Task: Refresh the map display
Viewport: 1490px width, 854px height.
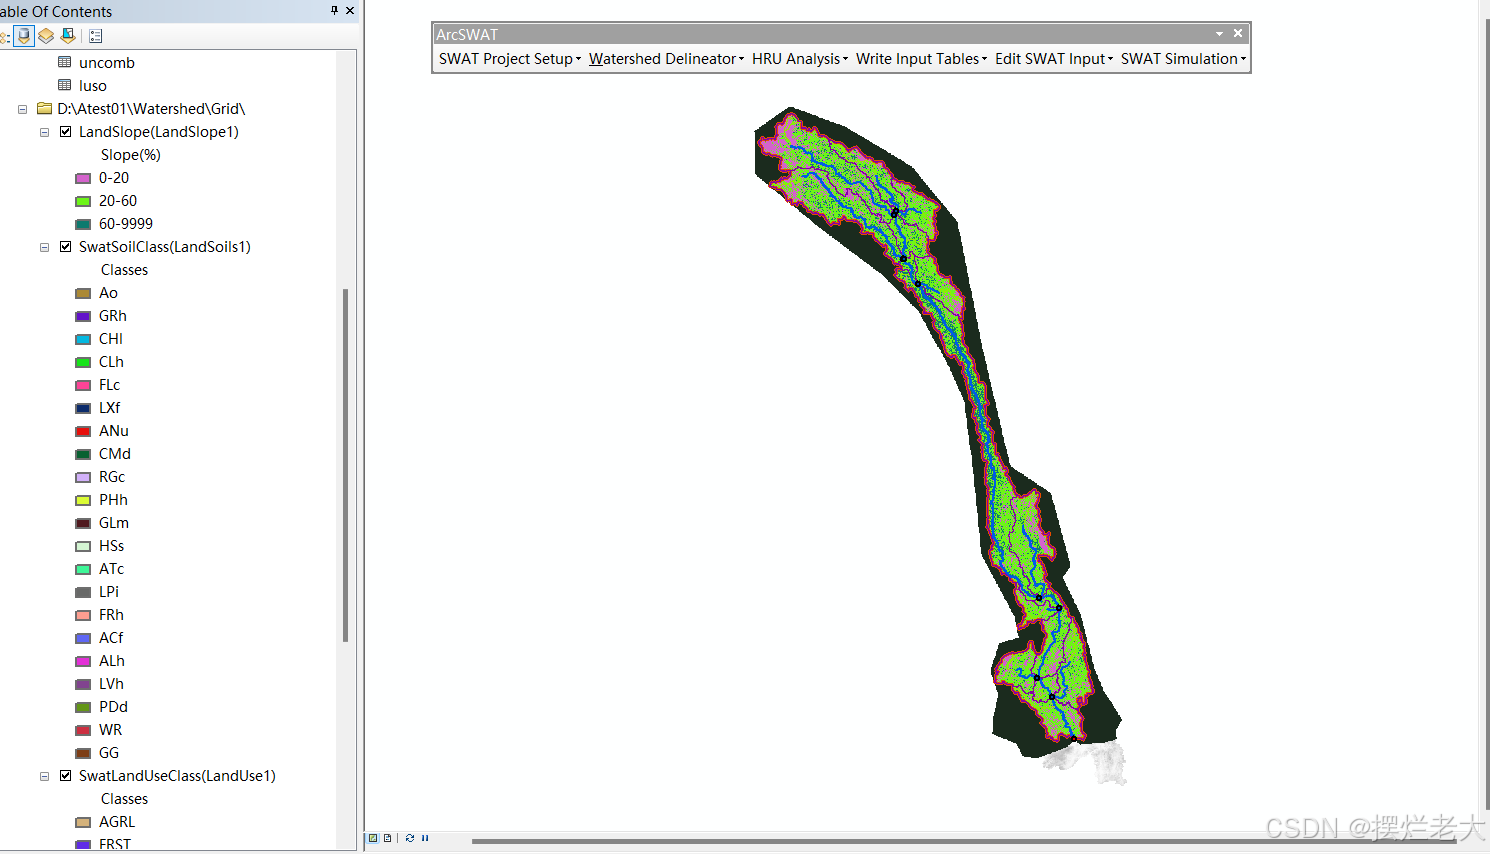Action: [x=410, y=838]
